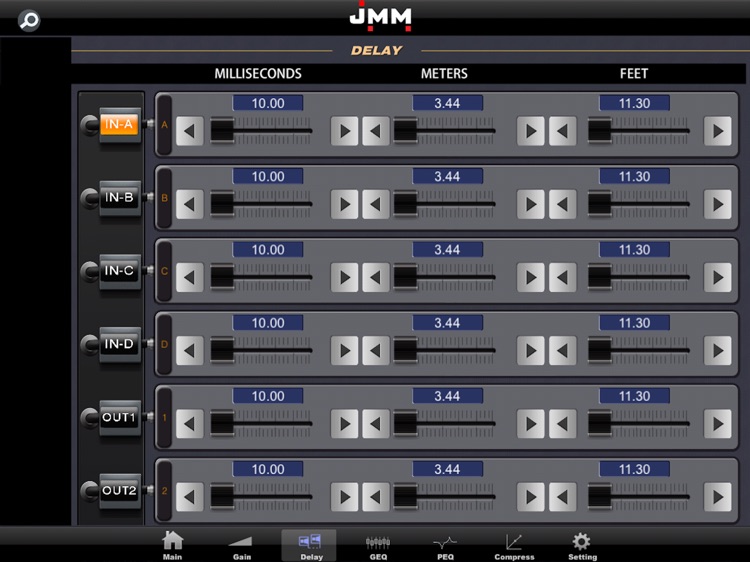
Task: Click the IN-C feet slider knob
Action: pyautogui.click(x=600, y=277)
